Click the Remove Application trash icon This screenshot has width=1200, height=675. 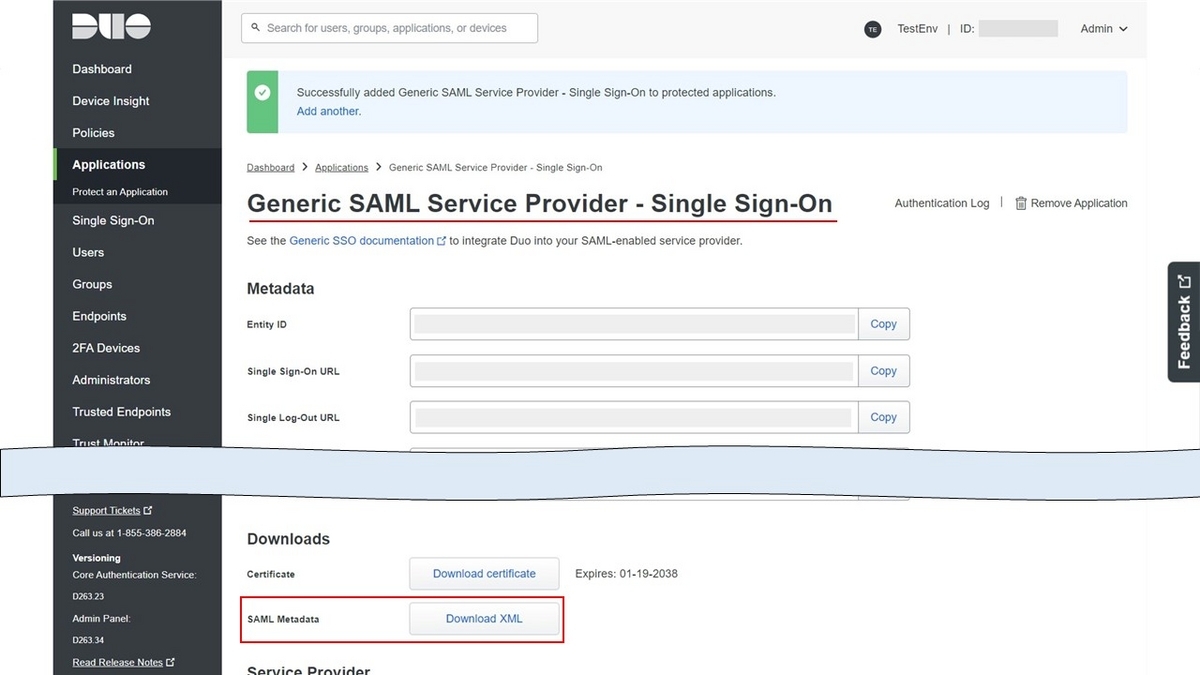point(1021,203)
